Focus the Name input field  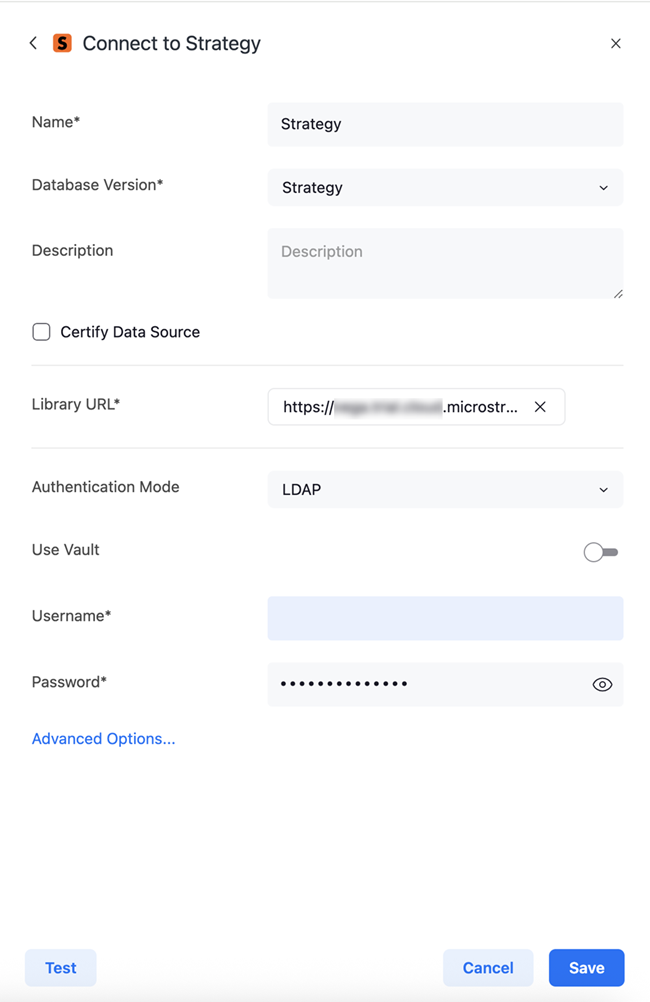(x=445, y=124)
